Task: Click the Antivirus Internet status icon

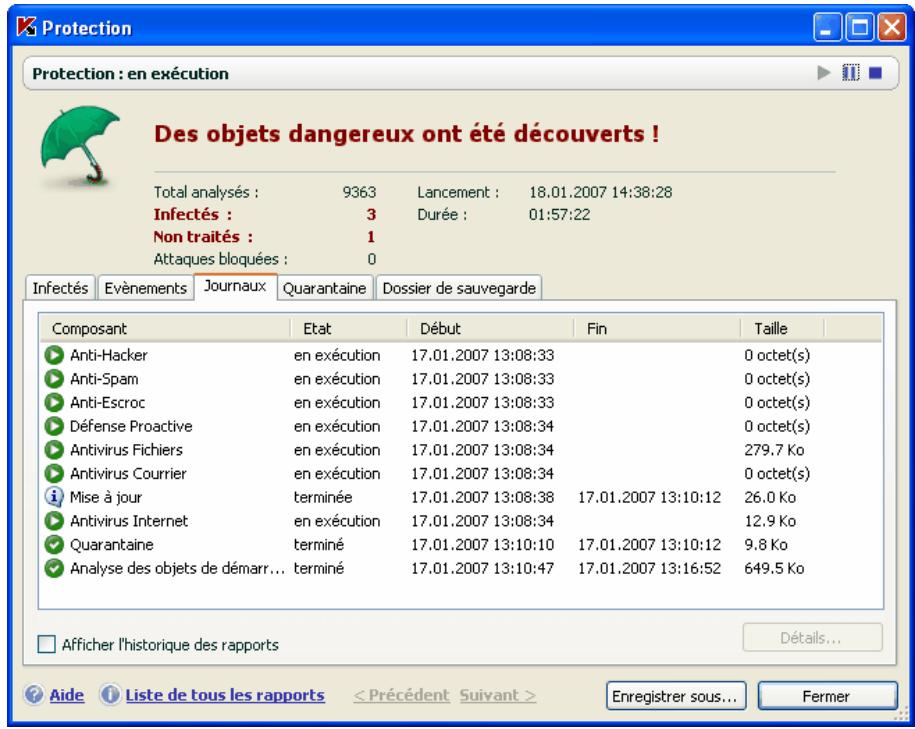Action: (x=54, y=521)
